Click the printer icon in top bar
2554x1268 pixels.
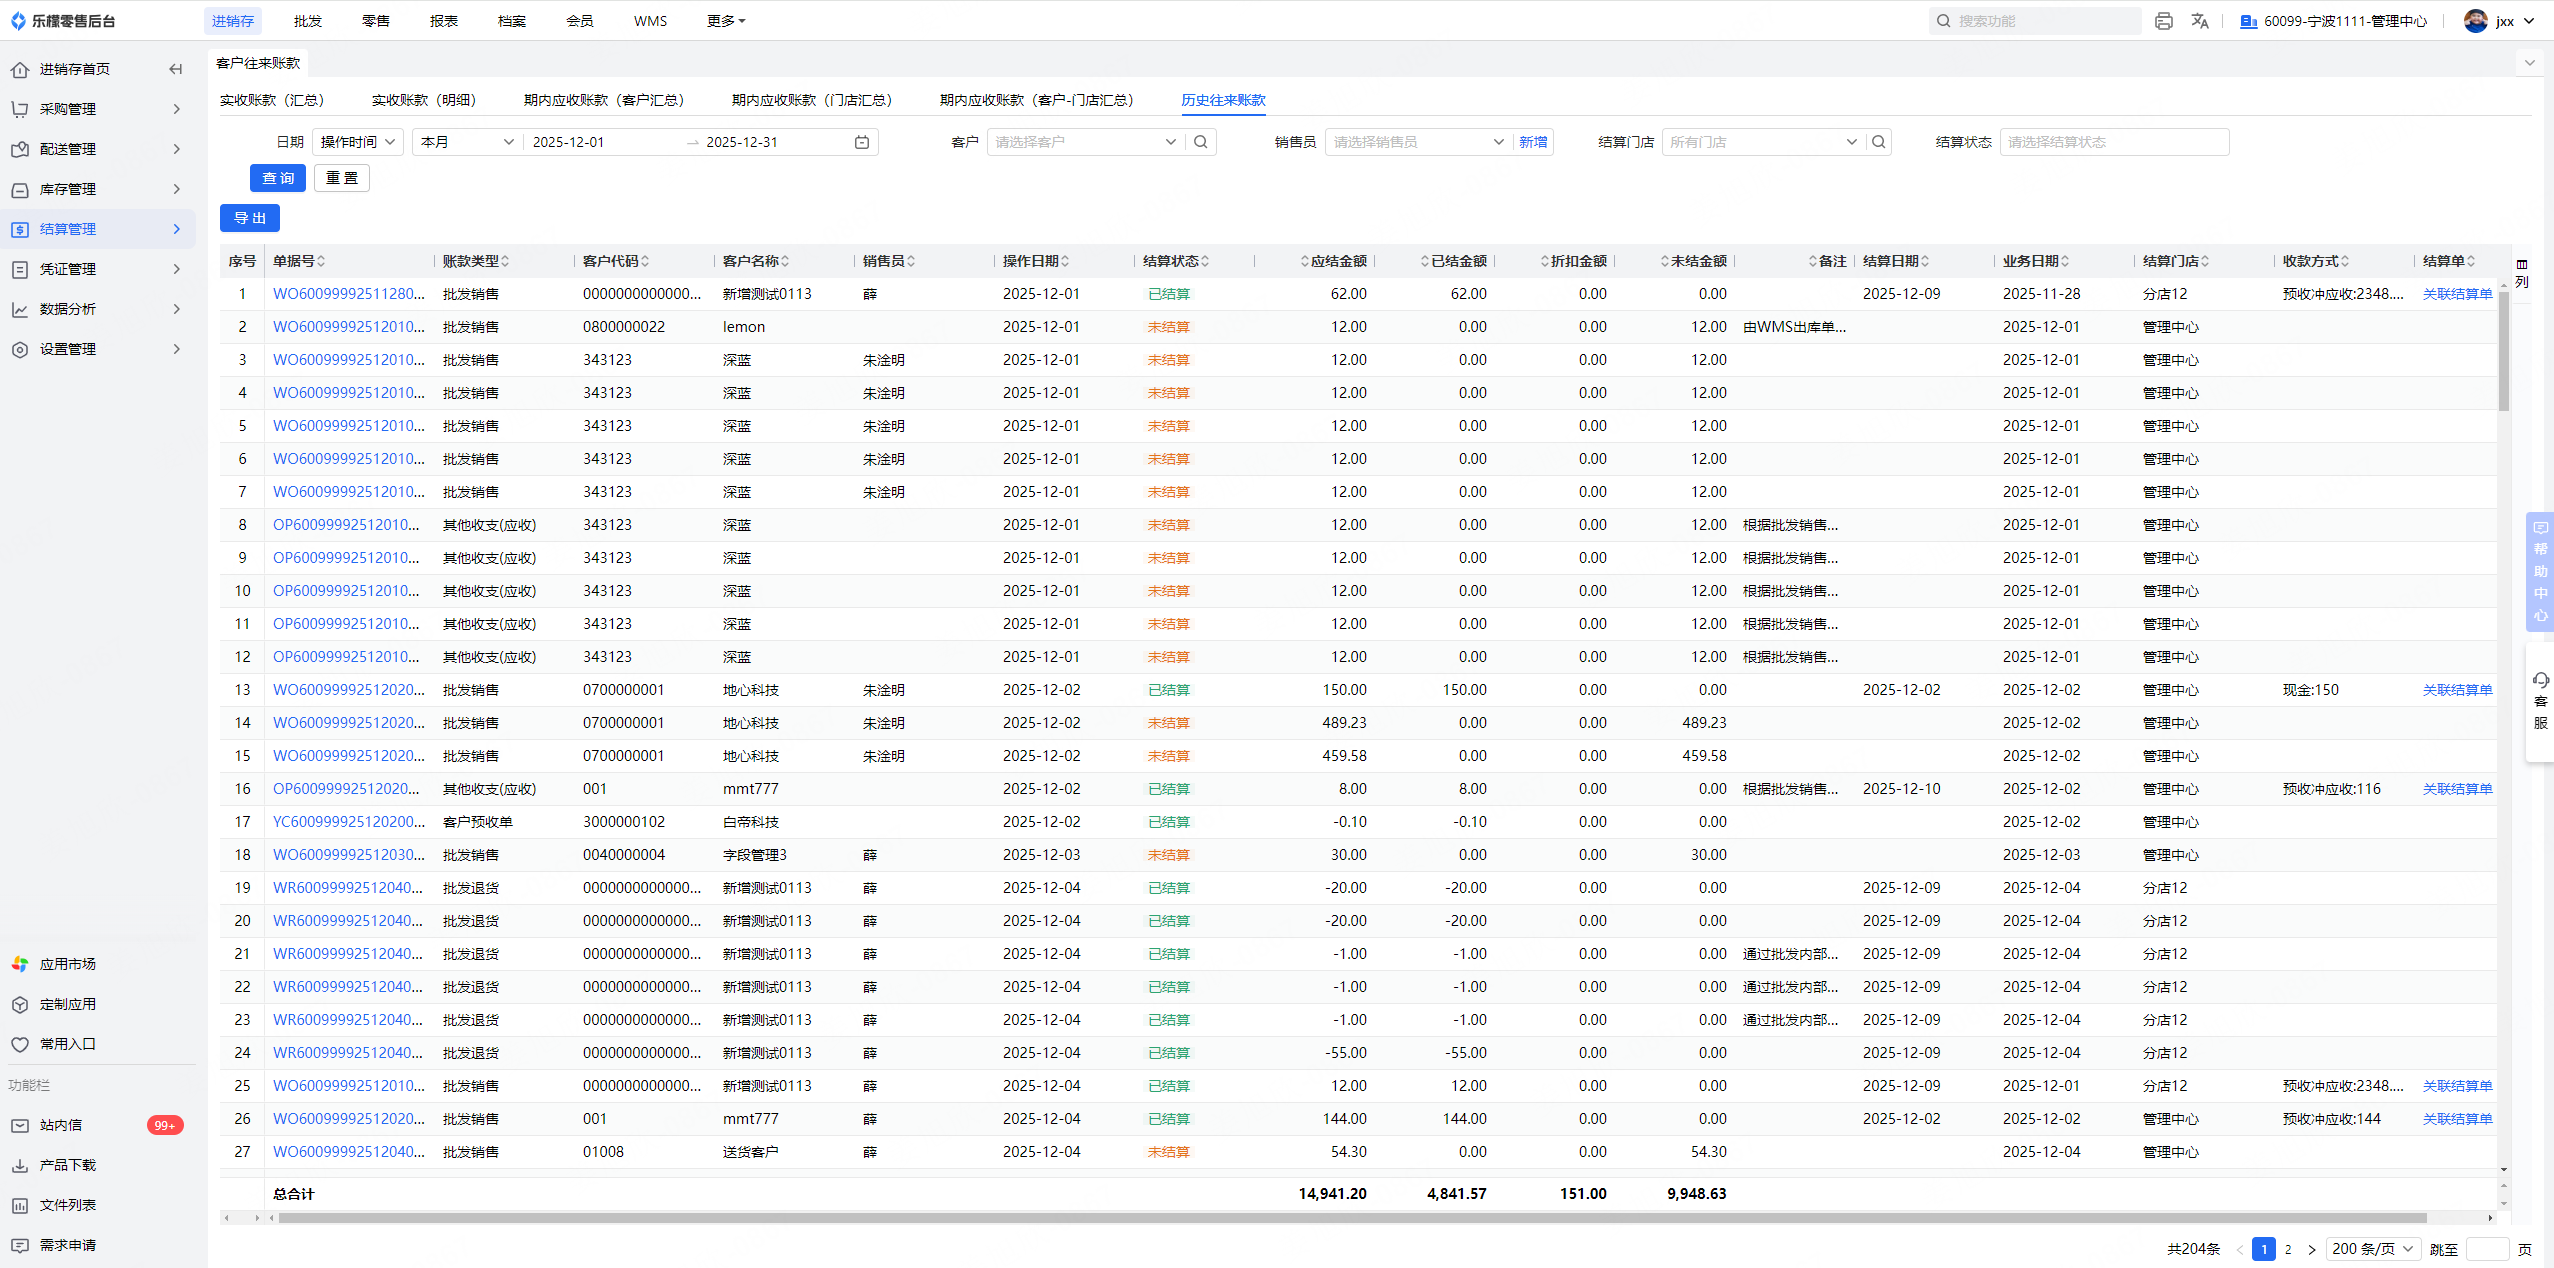[2163, 21]
